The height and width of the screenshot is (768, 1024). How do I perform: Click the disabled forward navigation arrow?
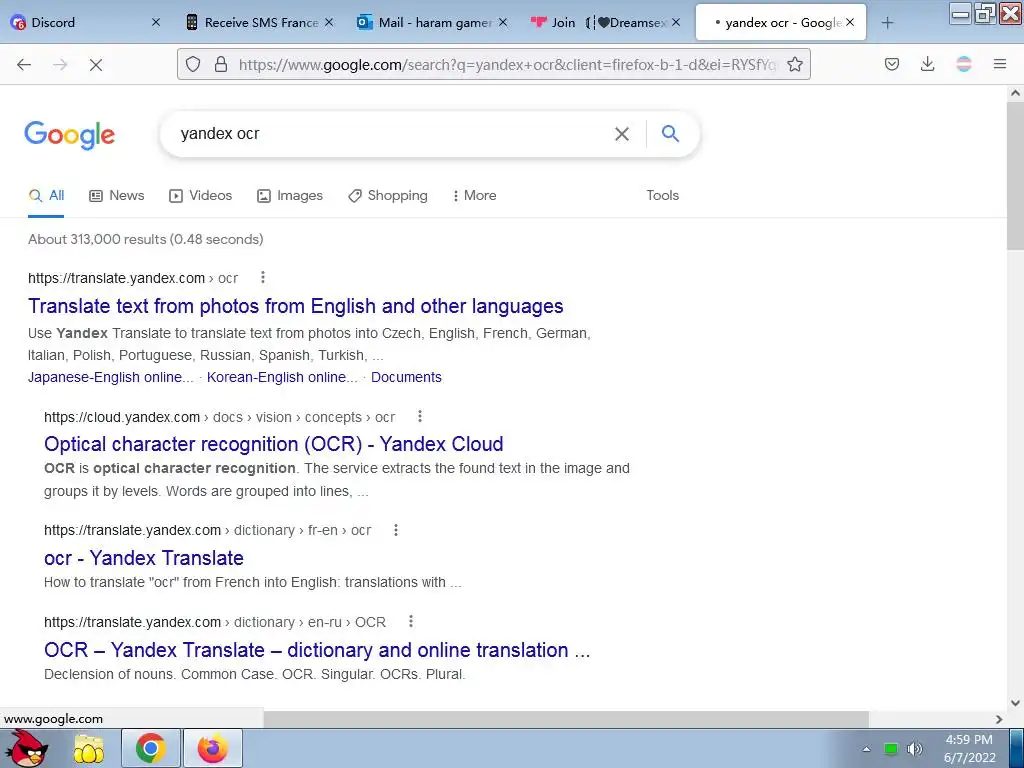click(60, 64)
